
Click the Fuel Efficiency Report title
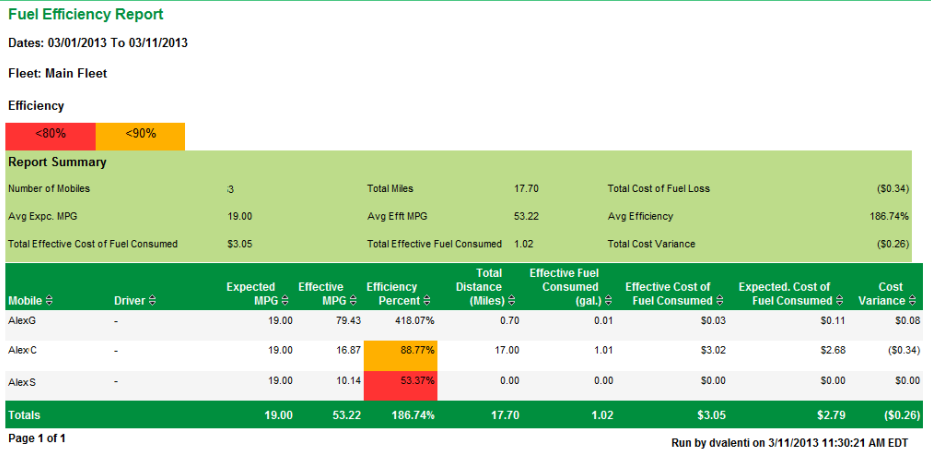tap(86, 15)
